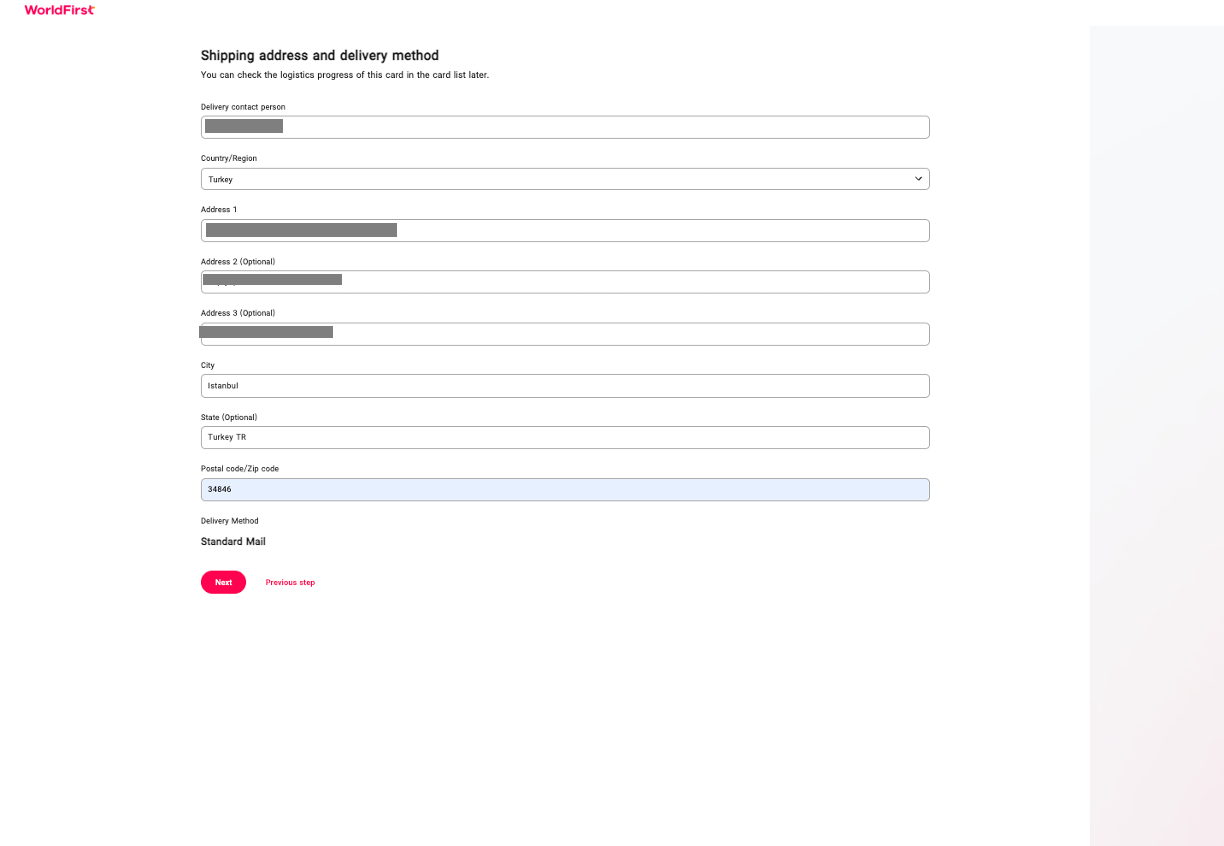Expand the Country/Region dropdown arrow
This screenshot has height=846, width=1224.
pos(918,179)
